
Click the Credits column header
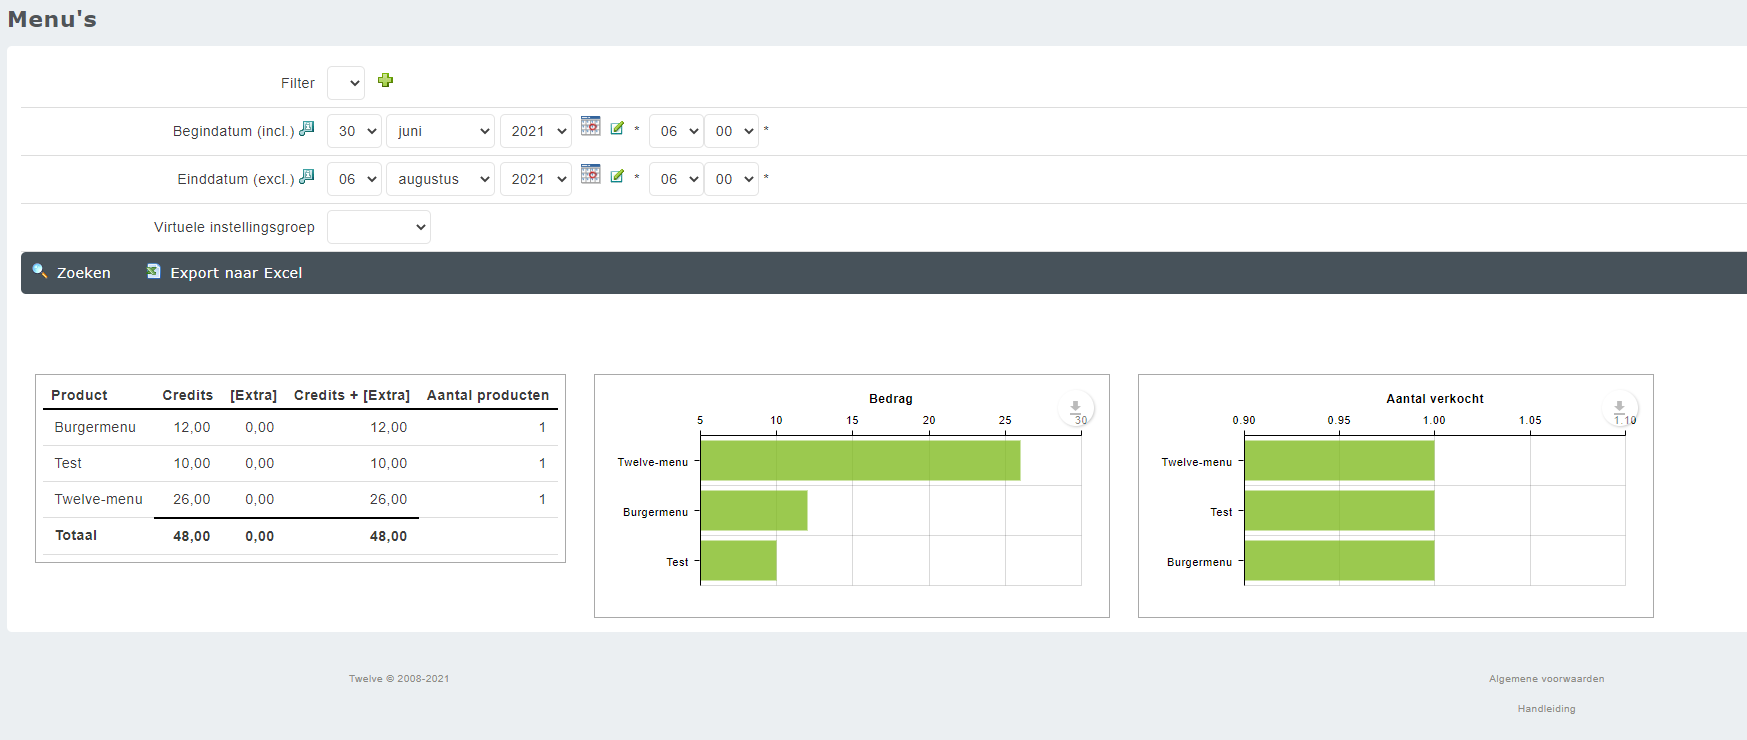point(187,395)
